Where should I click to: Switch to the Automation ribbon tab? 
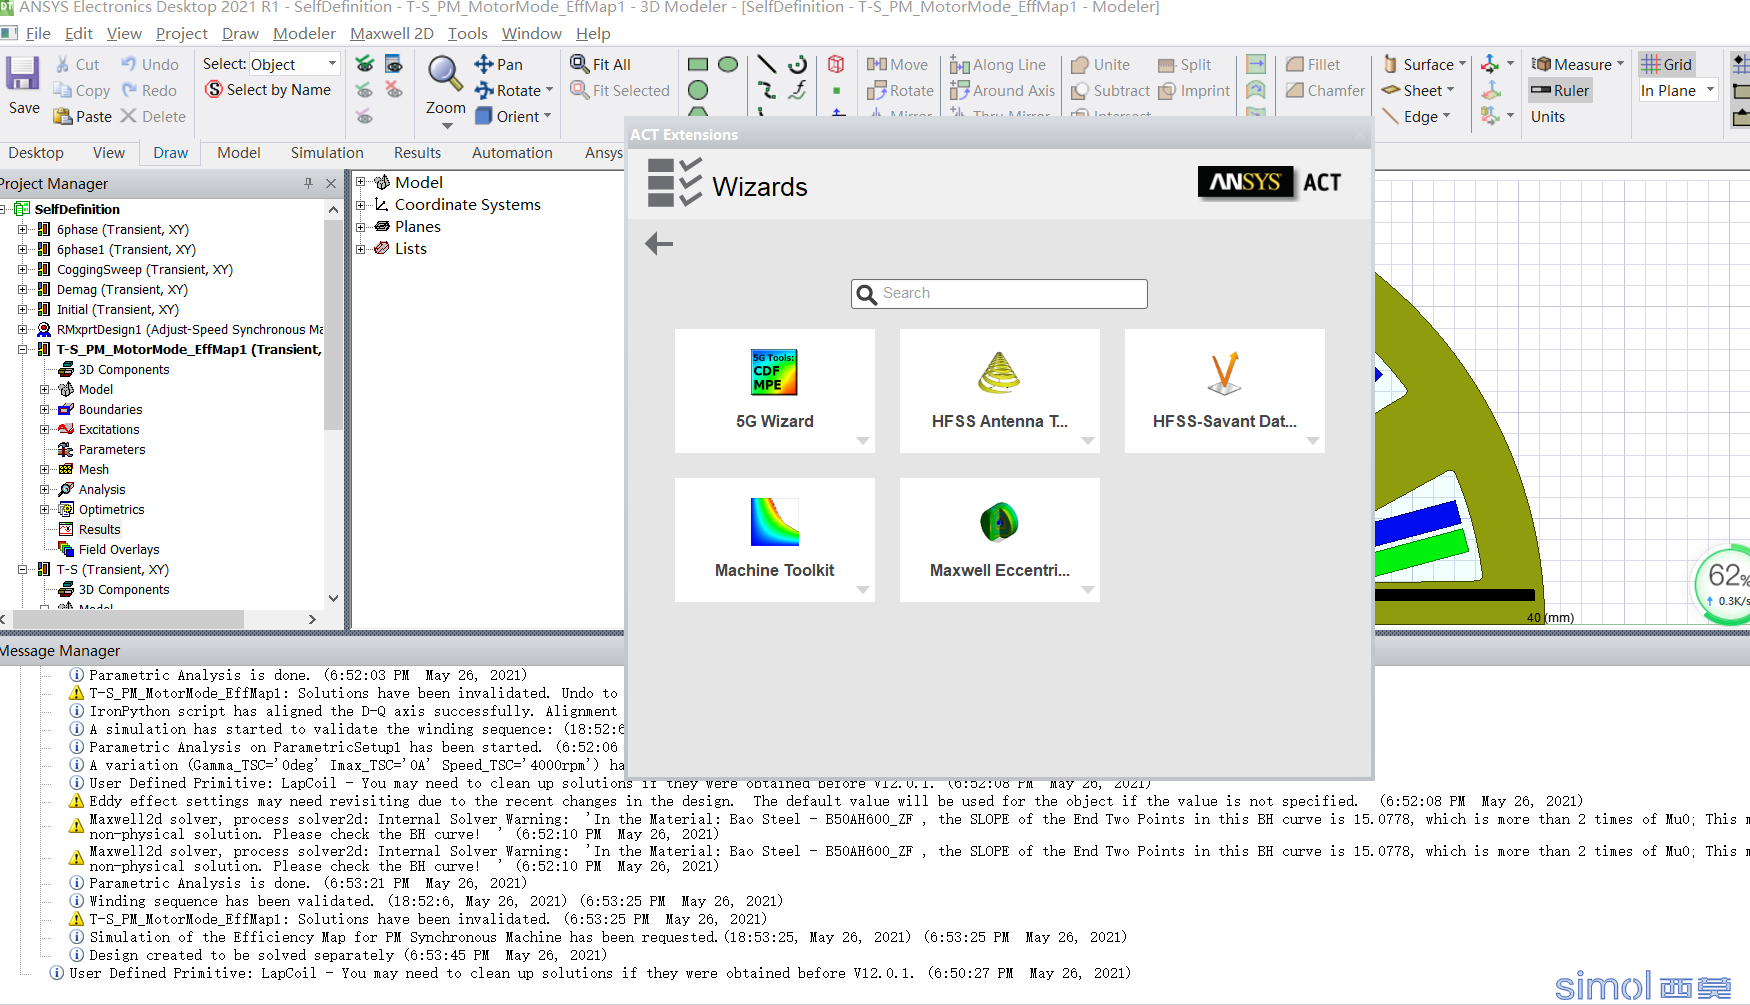(512, 153)
